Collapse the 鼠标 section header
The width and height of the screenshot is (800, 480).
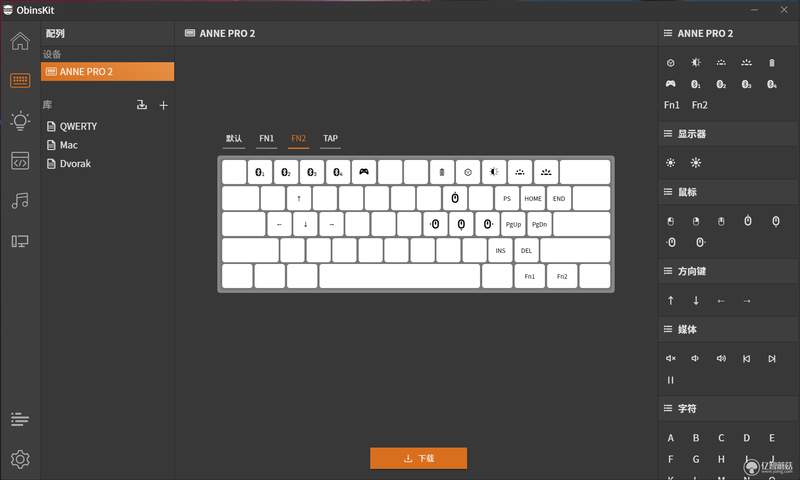[x=729, y=192]
